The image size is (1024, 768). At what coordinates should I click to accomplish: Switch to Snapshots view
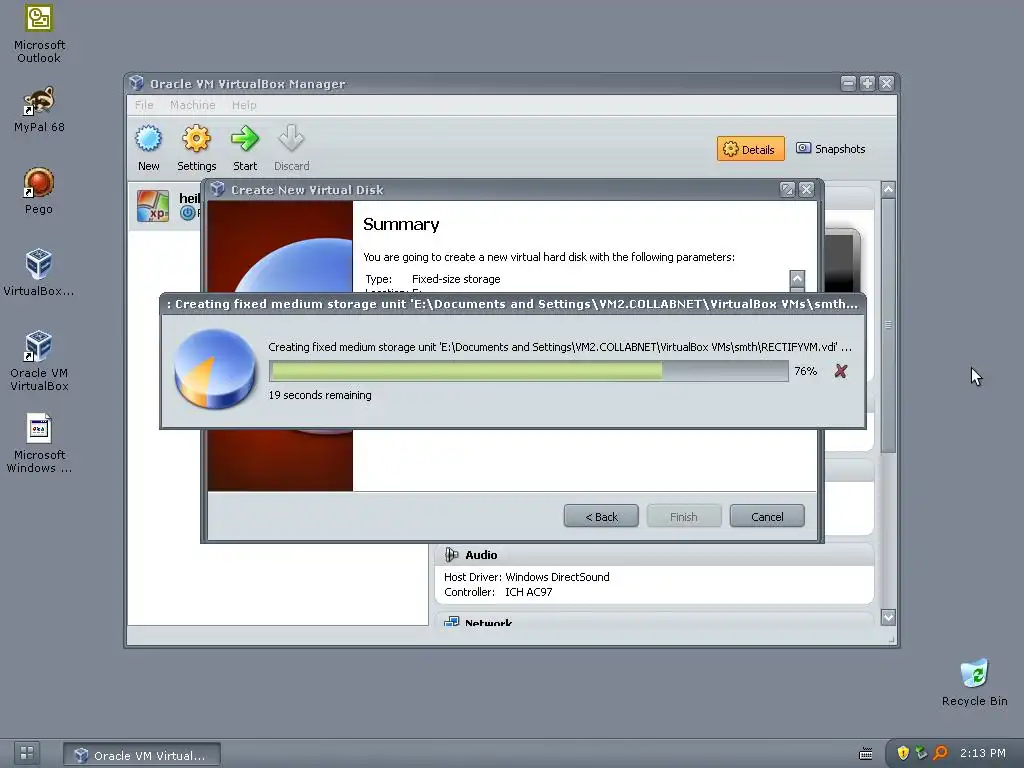pyautogui.click(x=831, y=149)
